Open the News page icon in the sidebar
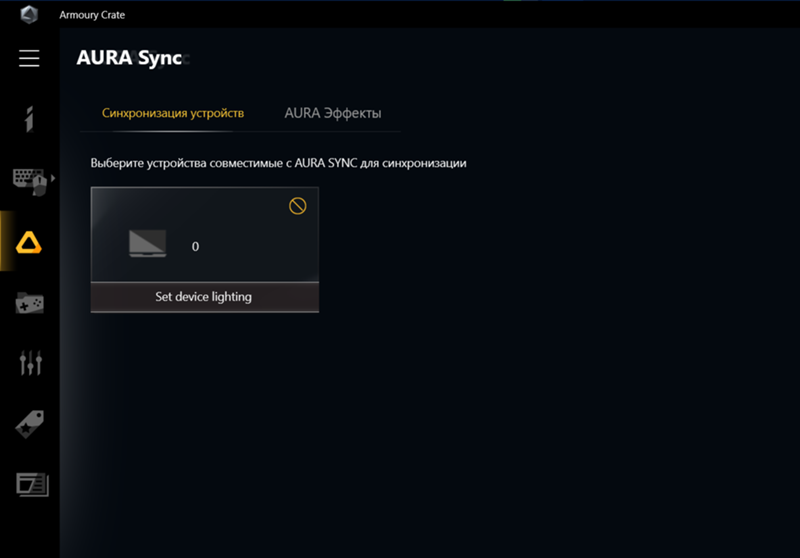 coord(32,485)
